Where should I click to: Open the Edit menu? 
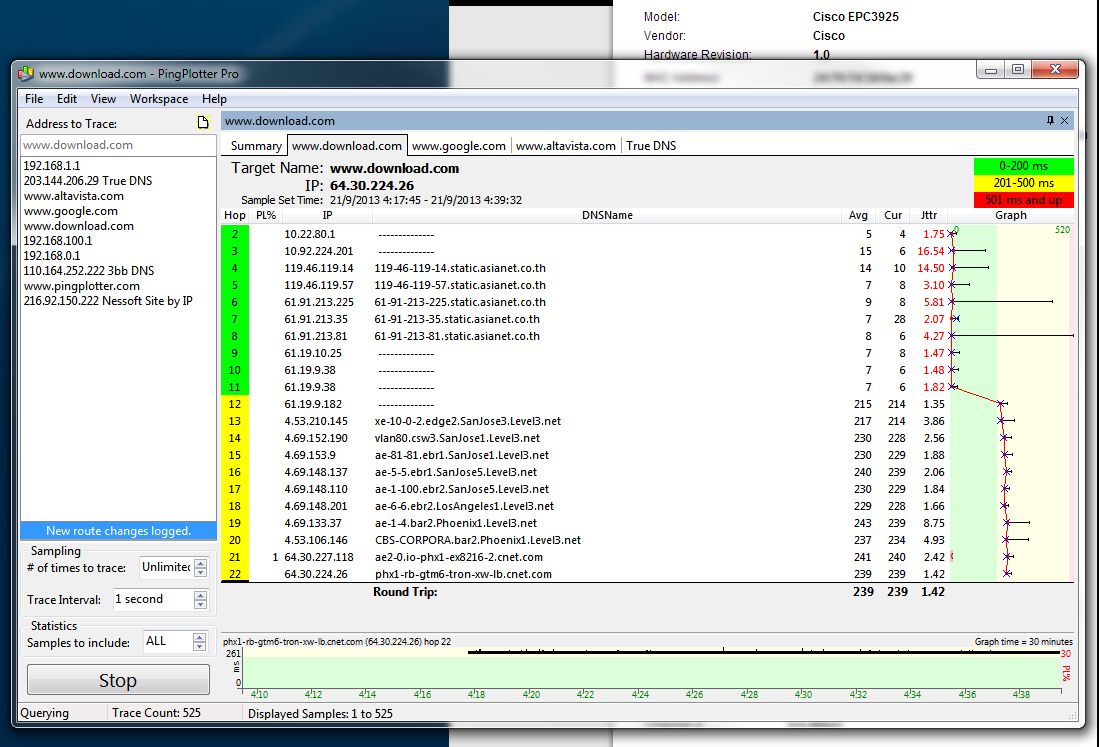(x=67, y=99)
